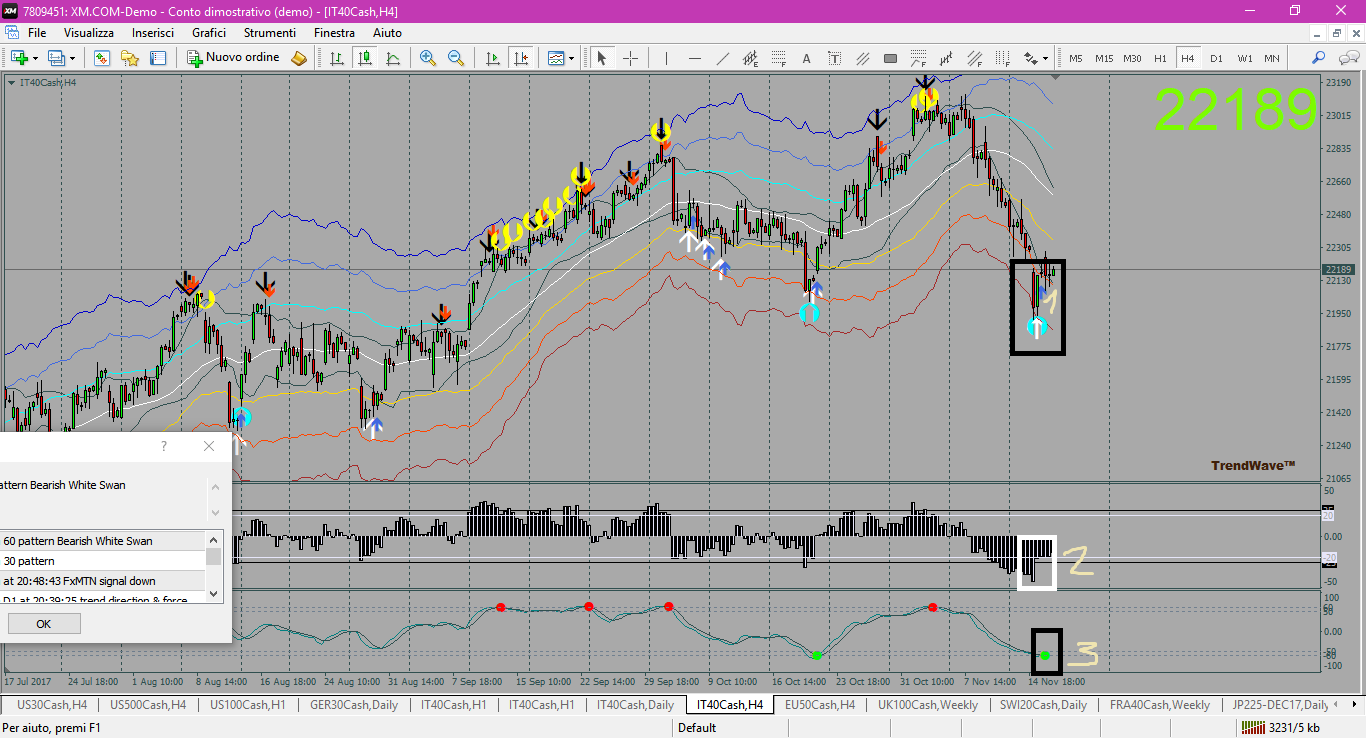
Task: Open the chart templates dropdown
Action: [561, 58]
